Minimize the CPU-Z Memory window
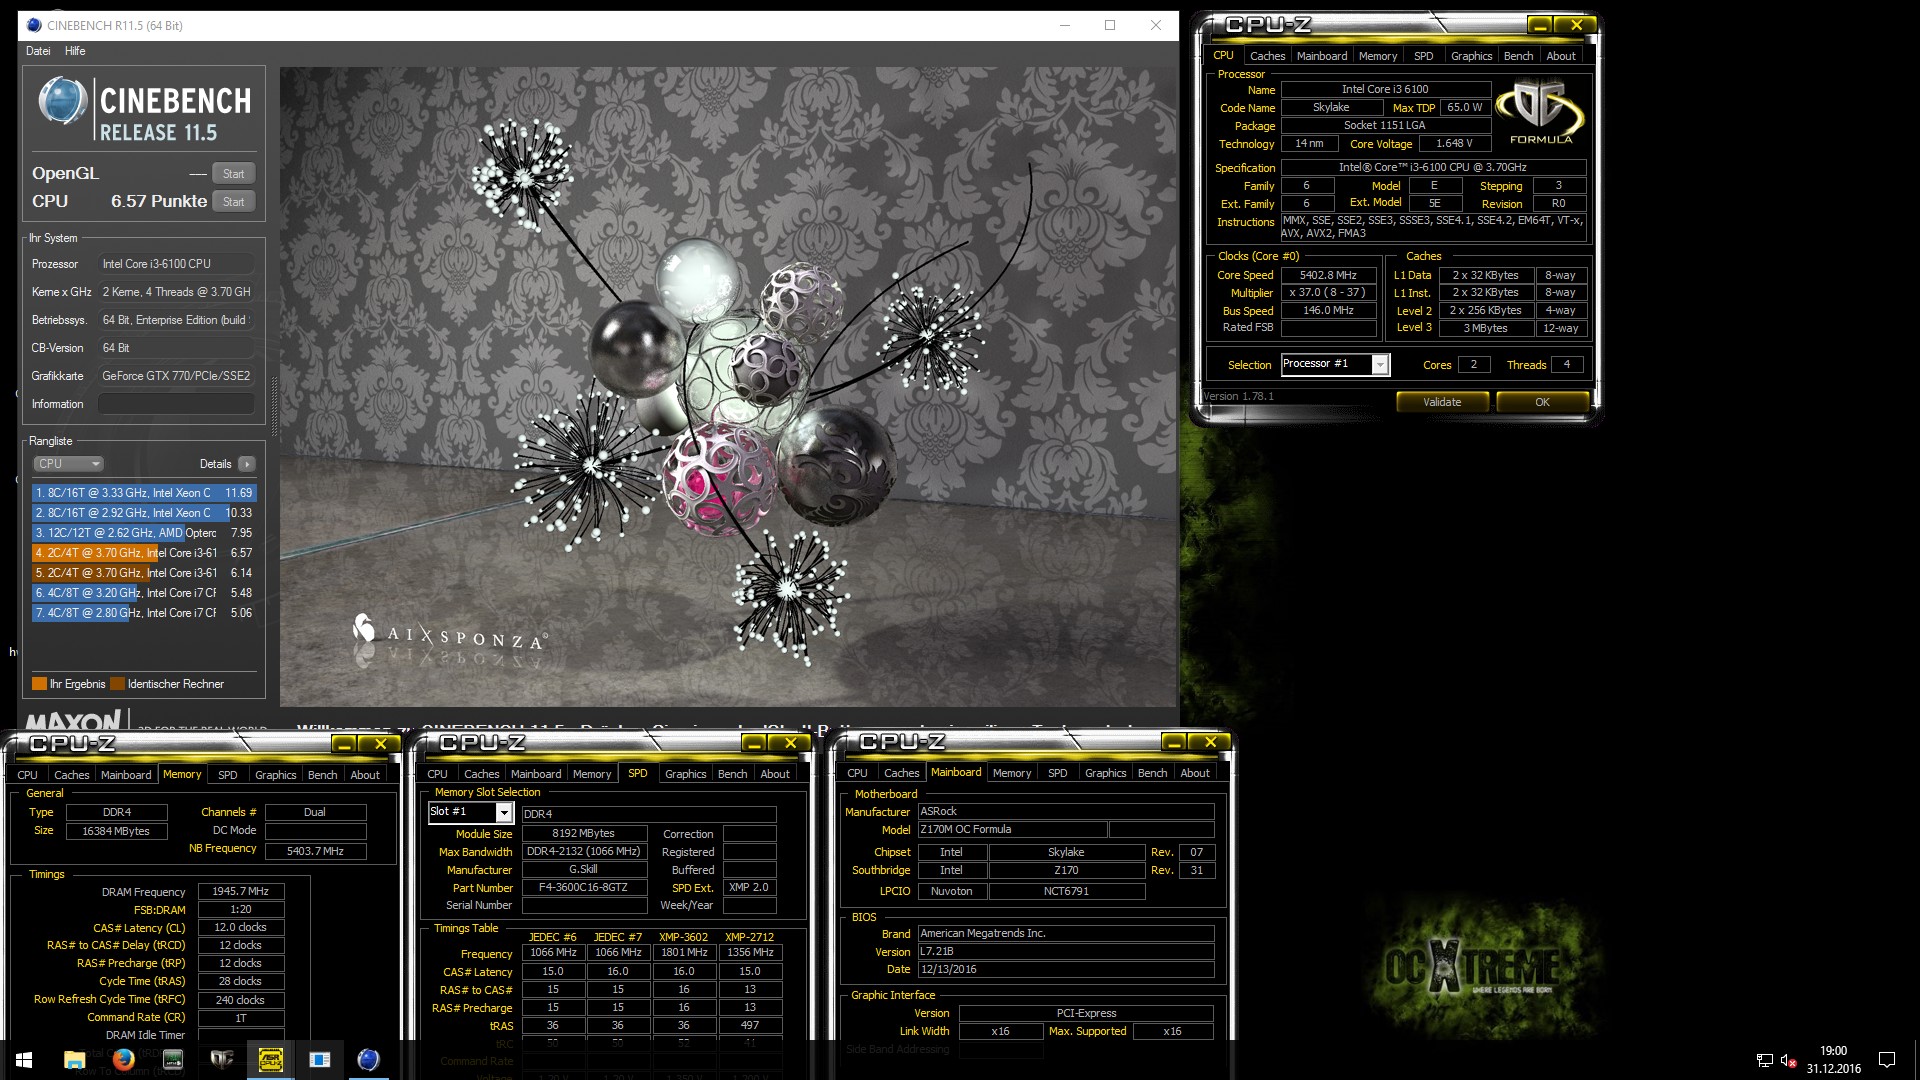The image size is (1920, 1080). point(344,744)
